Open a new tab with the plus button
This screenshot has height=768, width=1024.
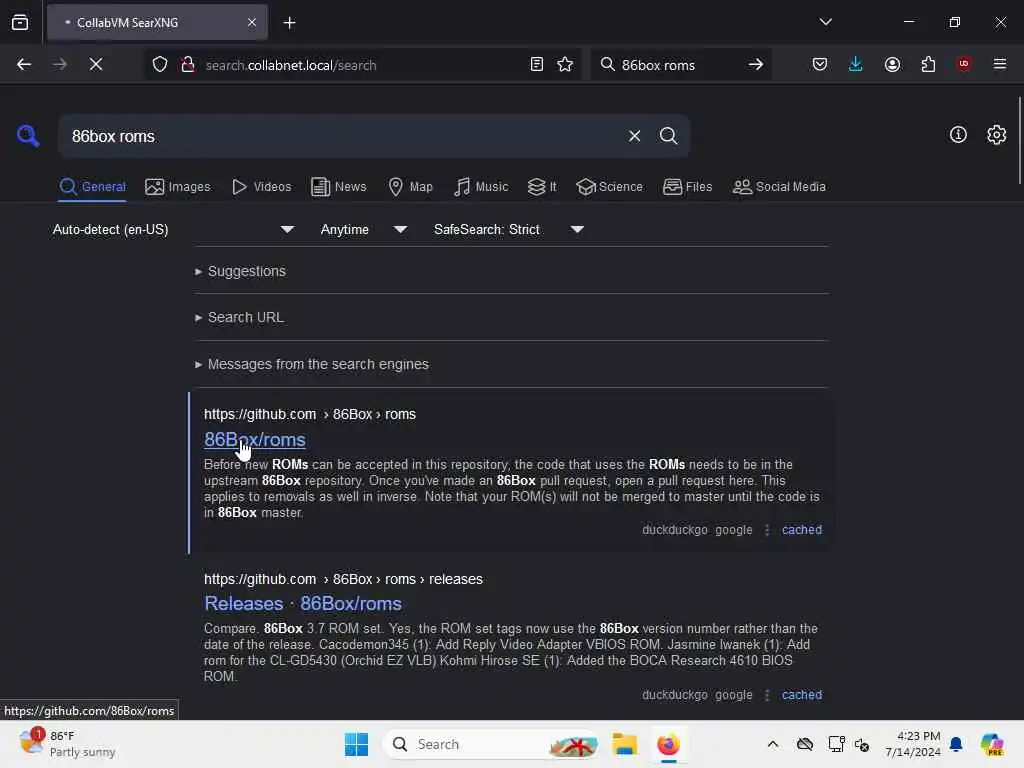(289, 23)
